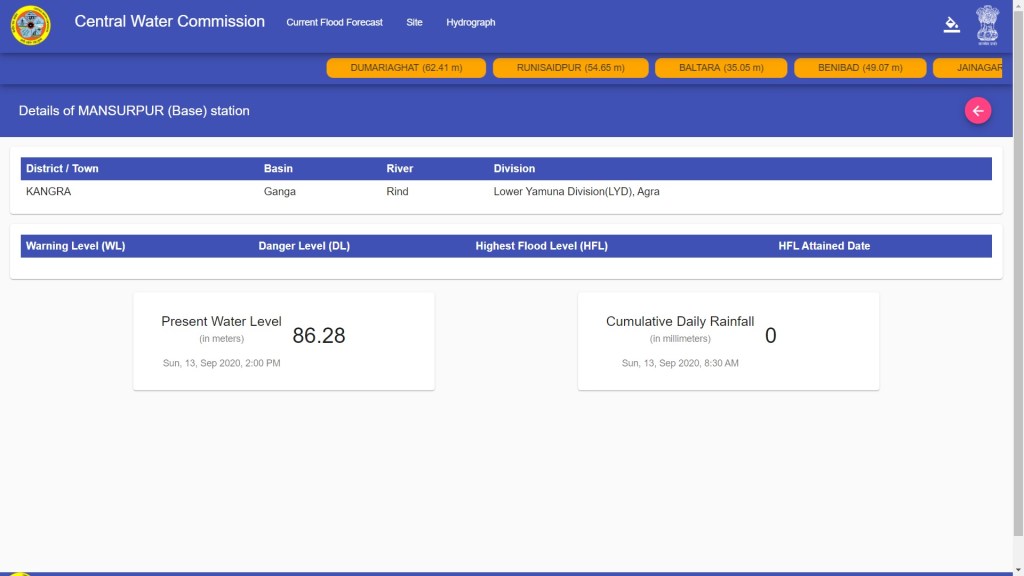Click the Warning Level (WL) column header
The width and height of the screenshot is (1024, 576).
75,246
